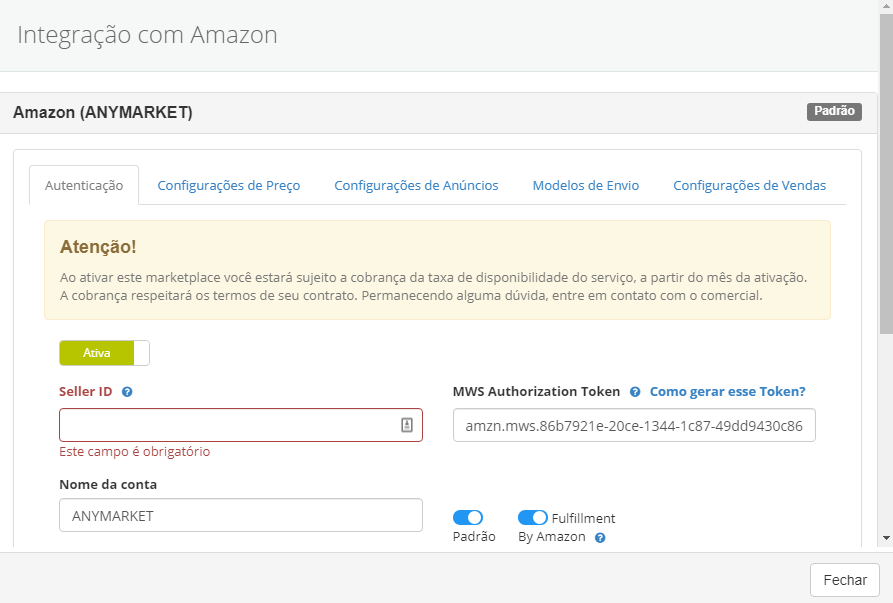Viewport: 893px width, 603px height.
Task: Click the 'Seller ID' field label
Action: click(85, 392)
